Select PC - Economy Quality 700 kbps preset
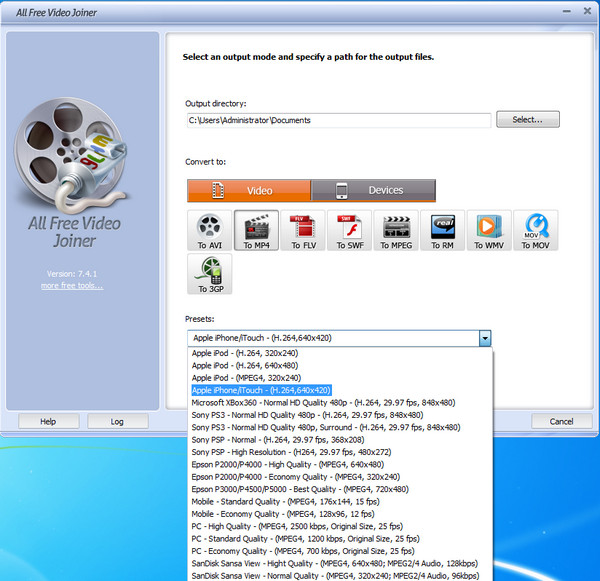 [340, 551]
